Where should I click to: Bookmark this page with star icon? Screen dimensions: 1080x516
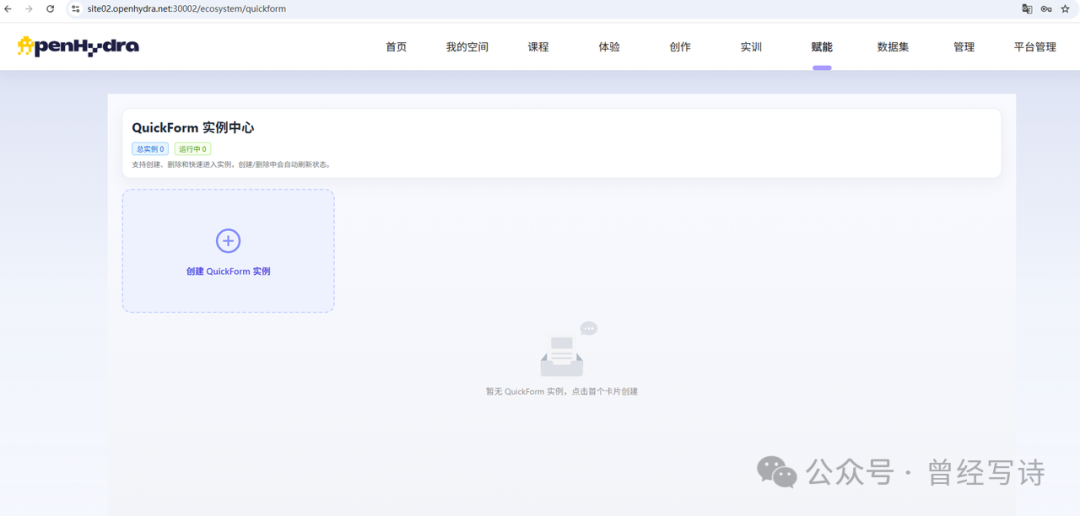coord(1066,9)
